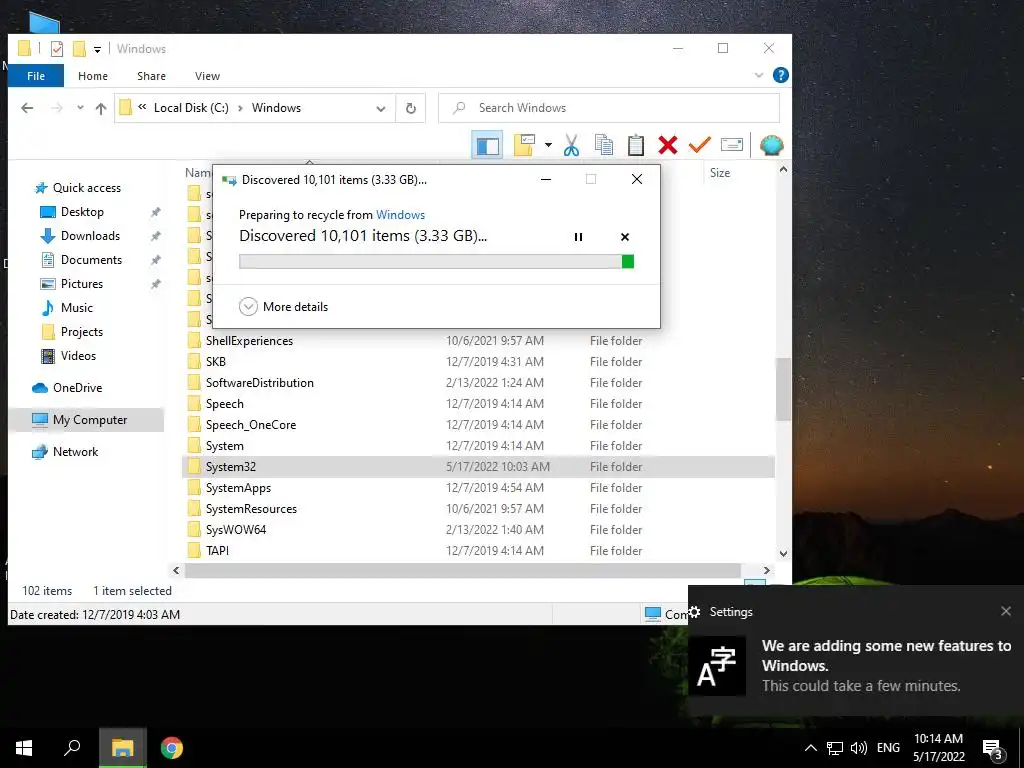The image size is (1024, 768).
Task: Open the Action Center notifications icon
Action: [993, 749]
